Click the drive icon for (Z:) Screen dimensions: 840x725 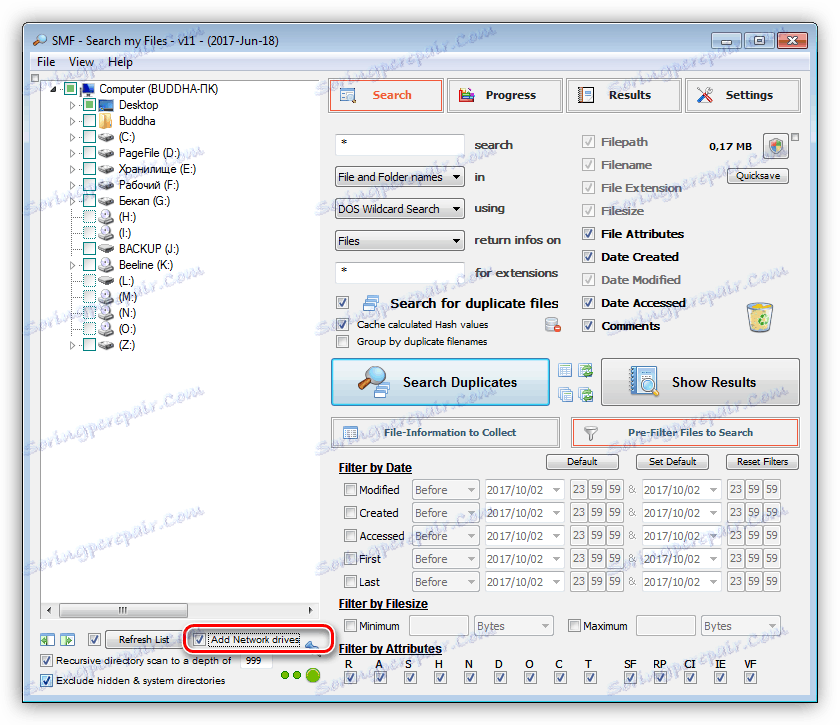[106, 345]
